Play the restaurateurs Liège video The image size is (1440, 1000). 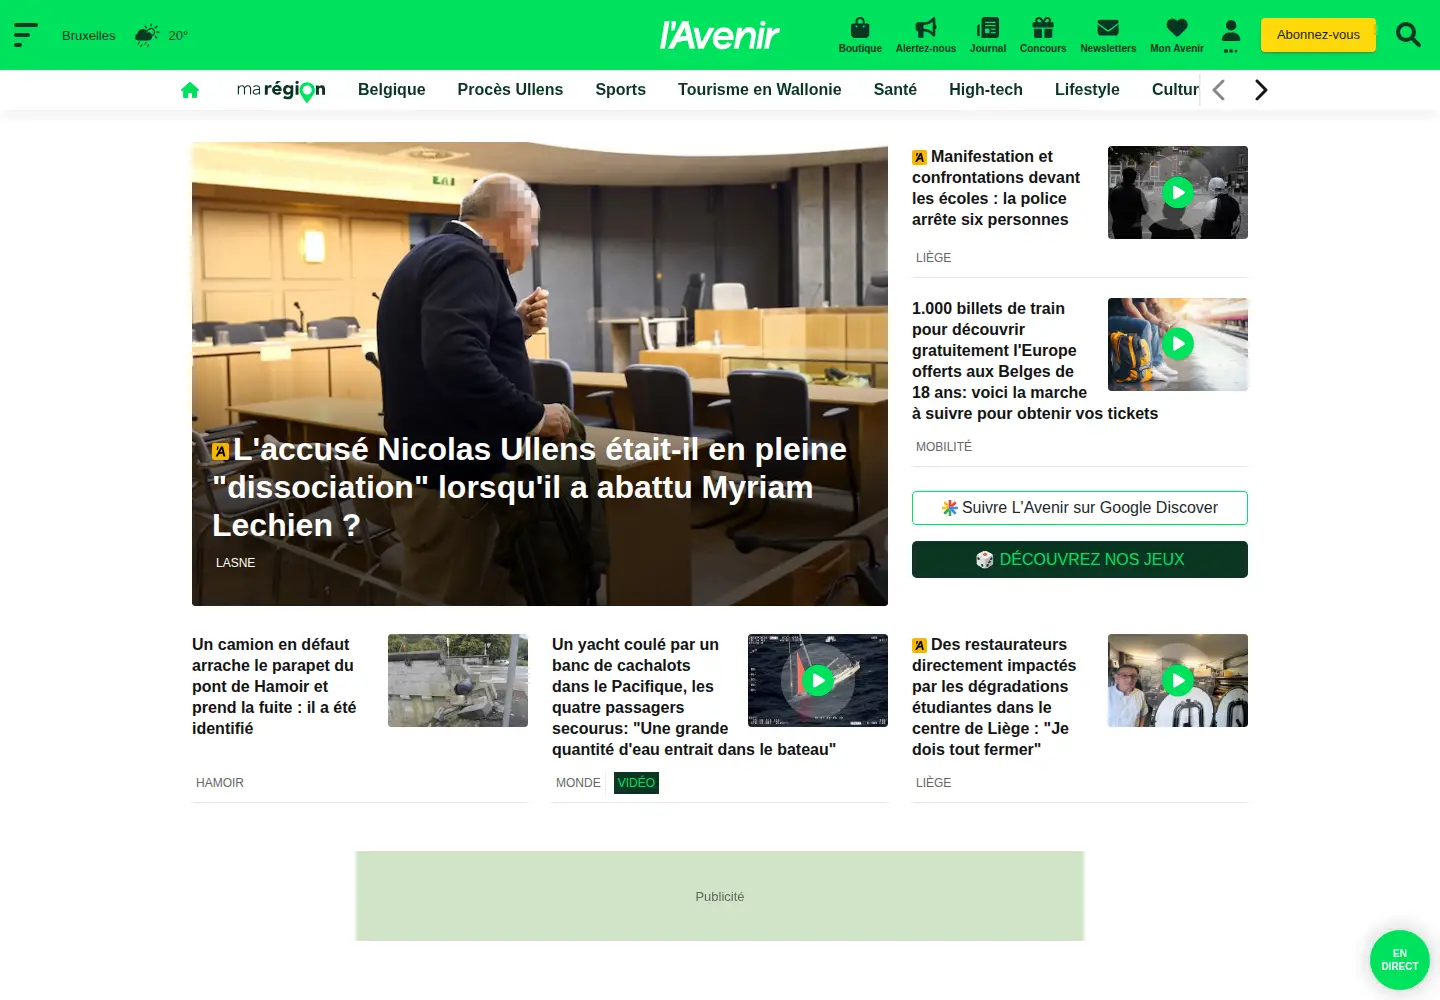pyautogui.click(x=1178, y=680)
